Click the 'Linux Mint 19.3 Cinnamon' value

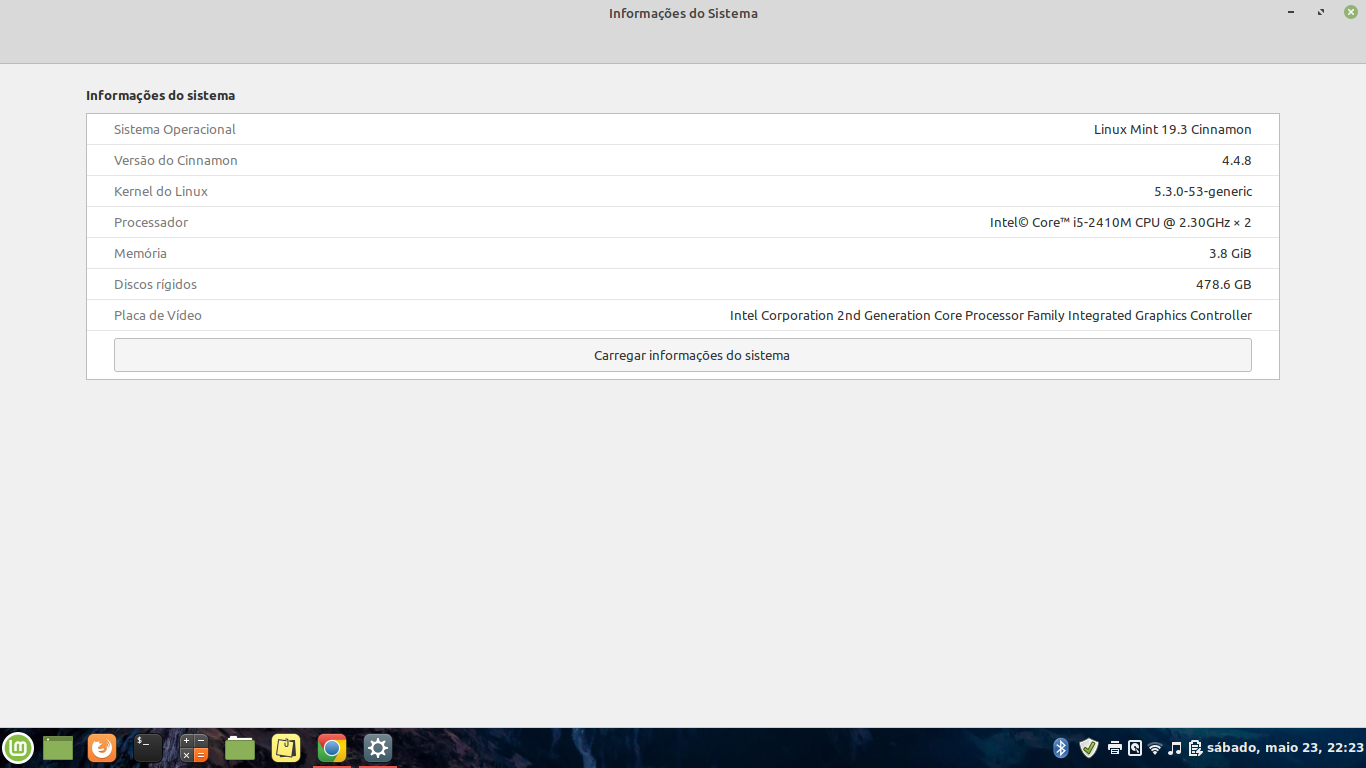[x=1173, y=130]
